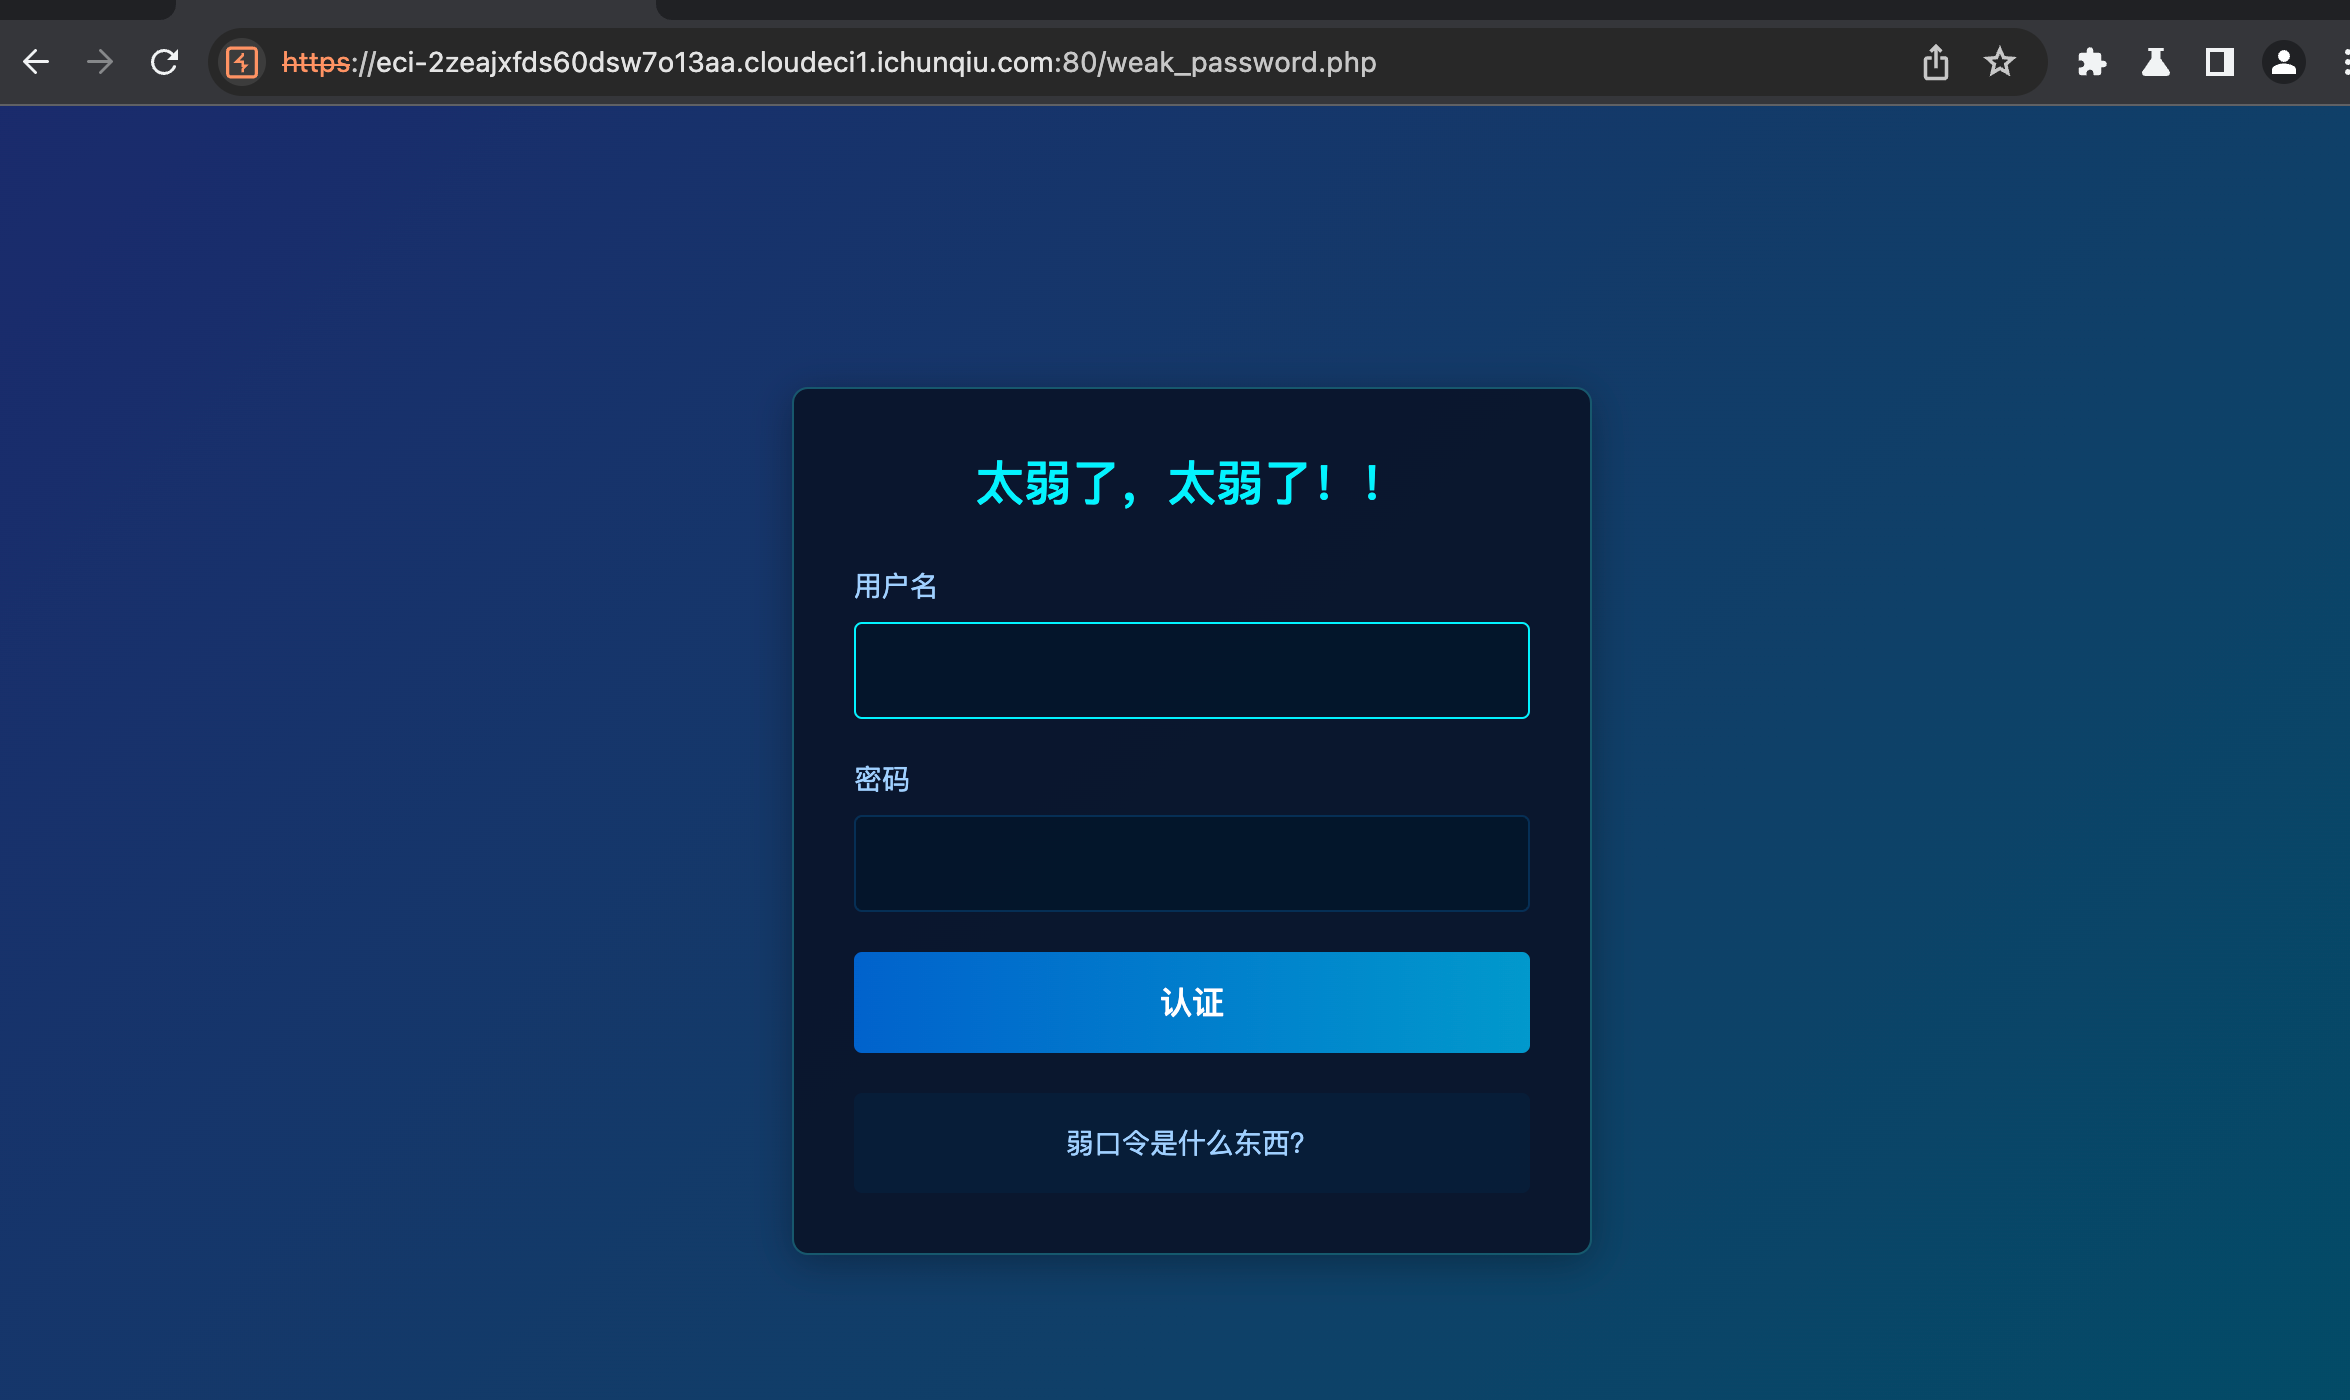The height and width of the screenshot is (1400, 2350).
Task: Open the 弱口令是什么东西? hint
Action: [x=1186, y=1142]
